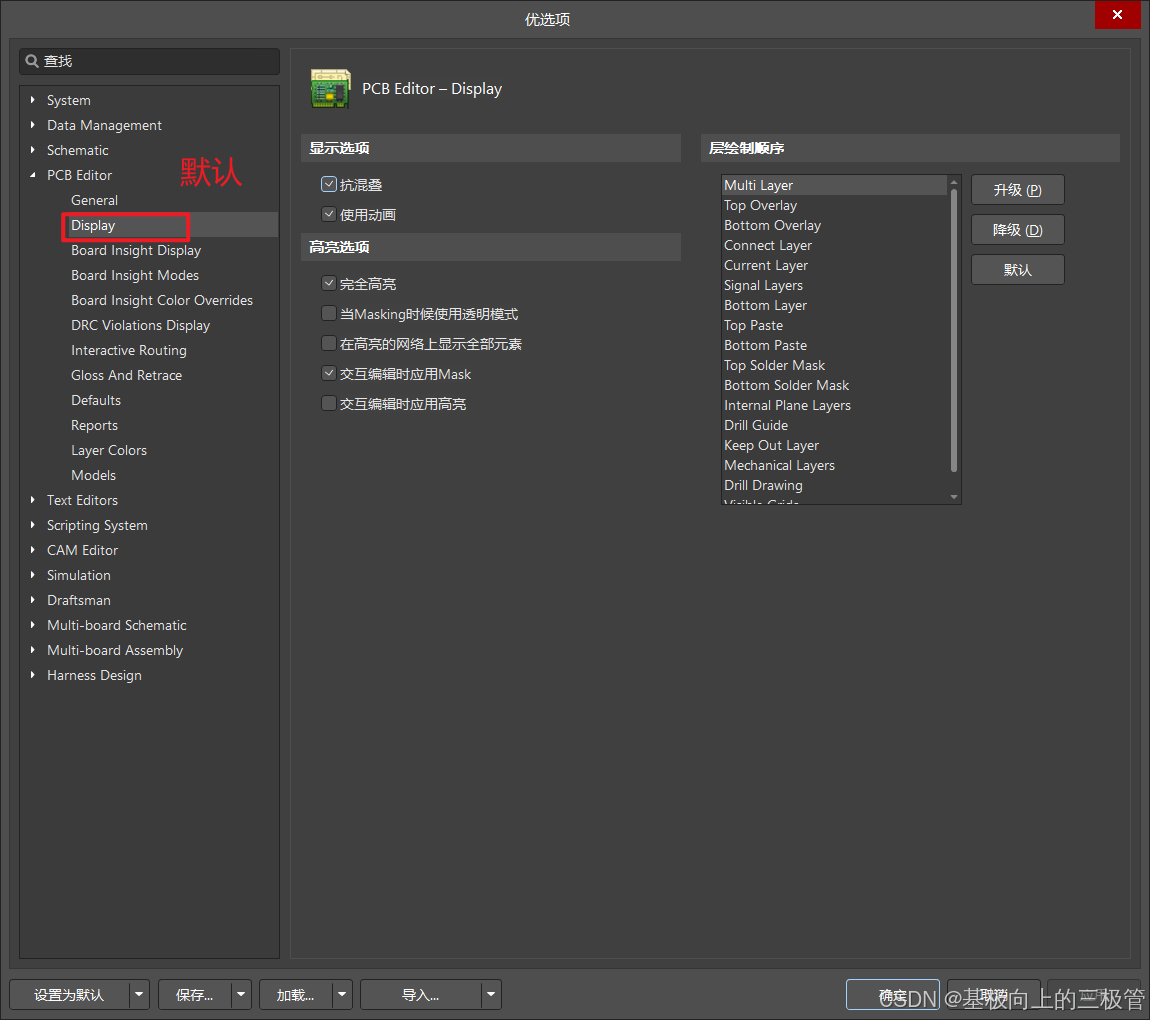The width and height of the screenshot is (1150, 1020).
Task: Click layer list scroll-down arrow
Action: [953, 497]
